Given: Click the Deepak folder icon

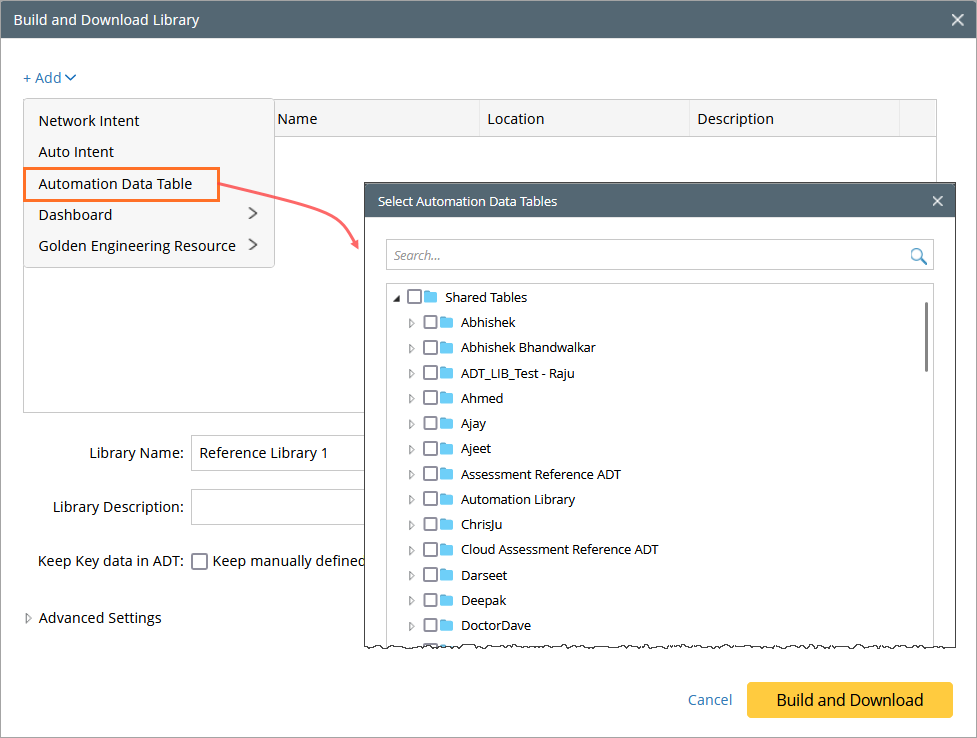Looking at the screenshot, I should pos(447,600).
